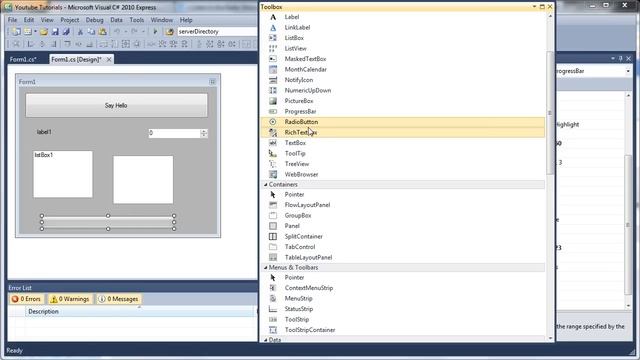Select the ToolTip control
The image size is (640, 360).
coord(295,153)
